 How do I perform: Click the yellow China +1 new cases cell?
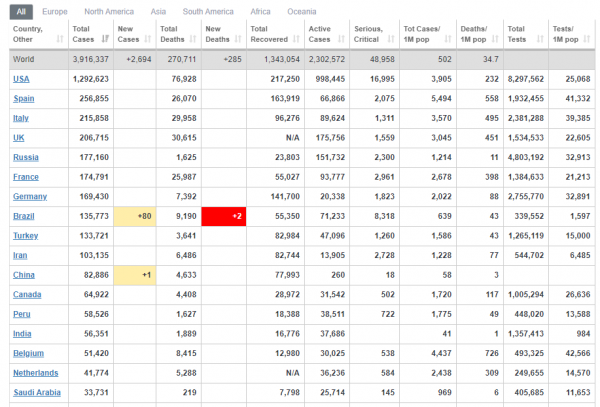coord(135,275)
